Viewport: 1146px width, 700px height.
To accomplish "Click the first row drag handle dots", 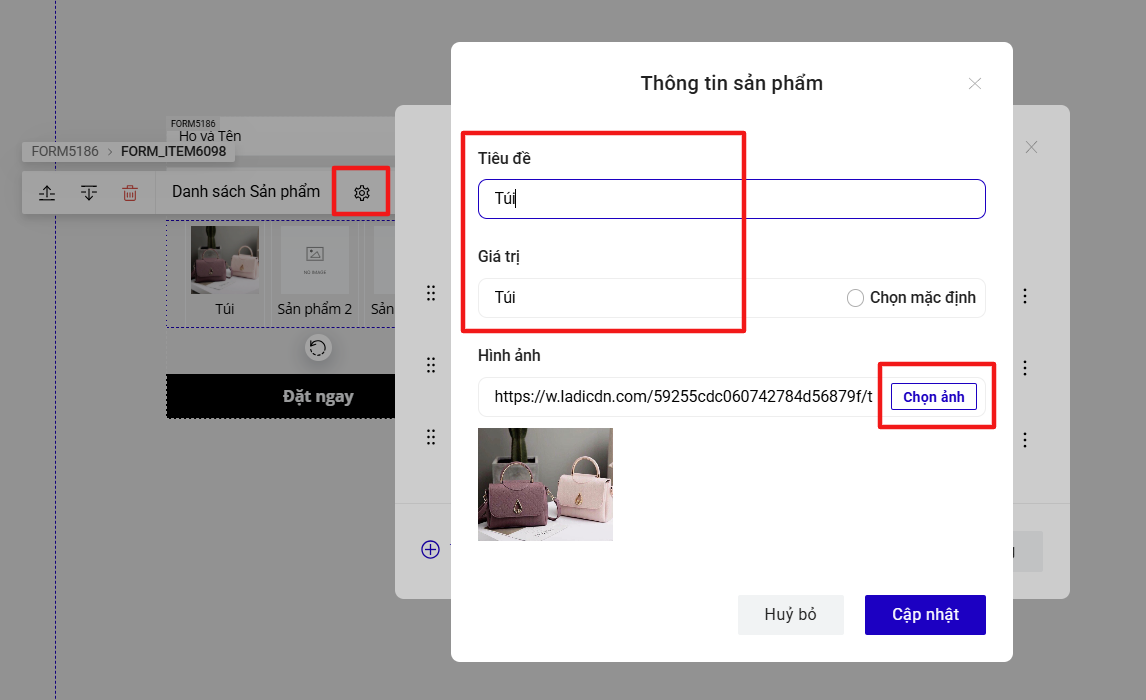I will (x=431, y=293).
